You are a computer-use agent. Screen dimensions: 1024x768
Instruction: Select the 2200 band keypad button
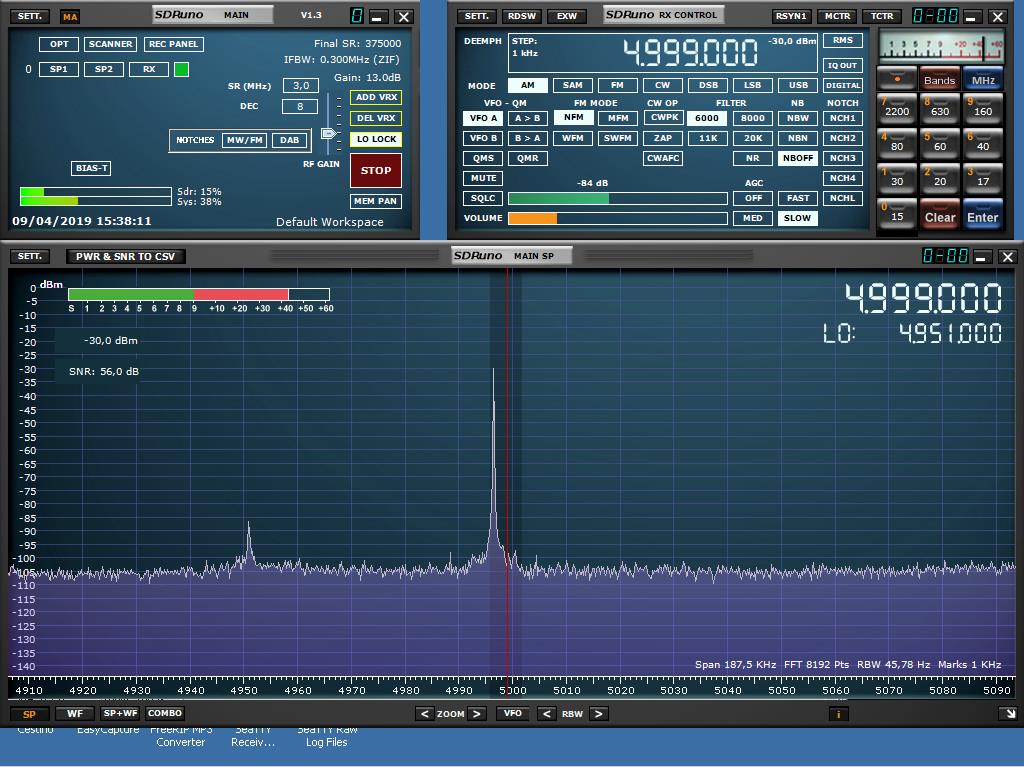[x=897, y=109]
